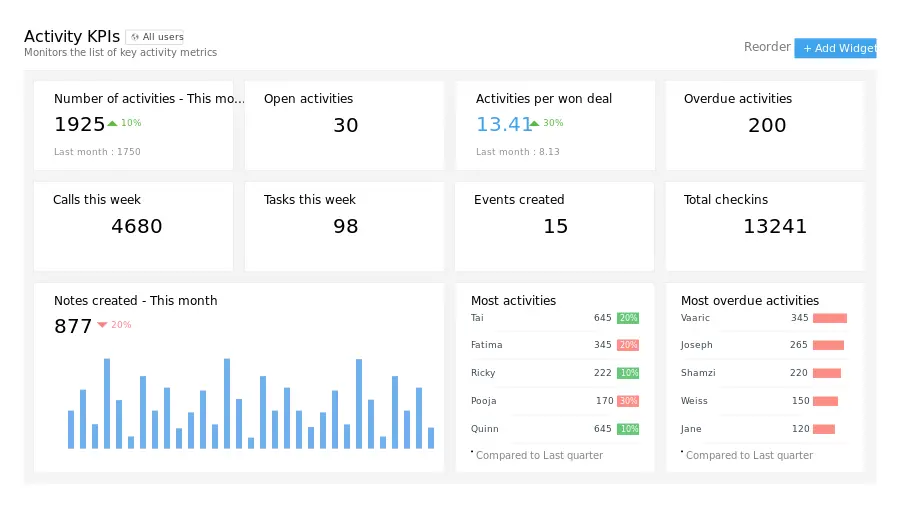Image resolution: width=900 pixels, height=510 pixels.
Task: Click Vaaric in Most overdue activities
Action: (695, 318)
